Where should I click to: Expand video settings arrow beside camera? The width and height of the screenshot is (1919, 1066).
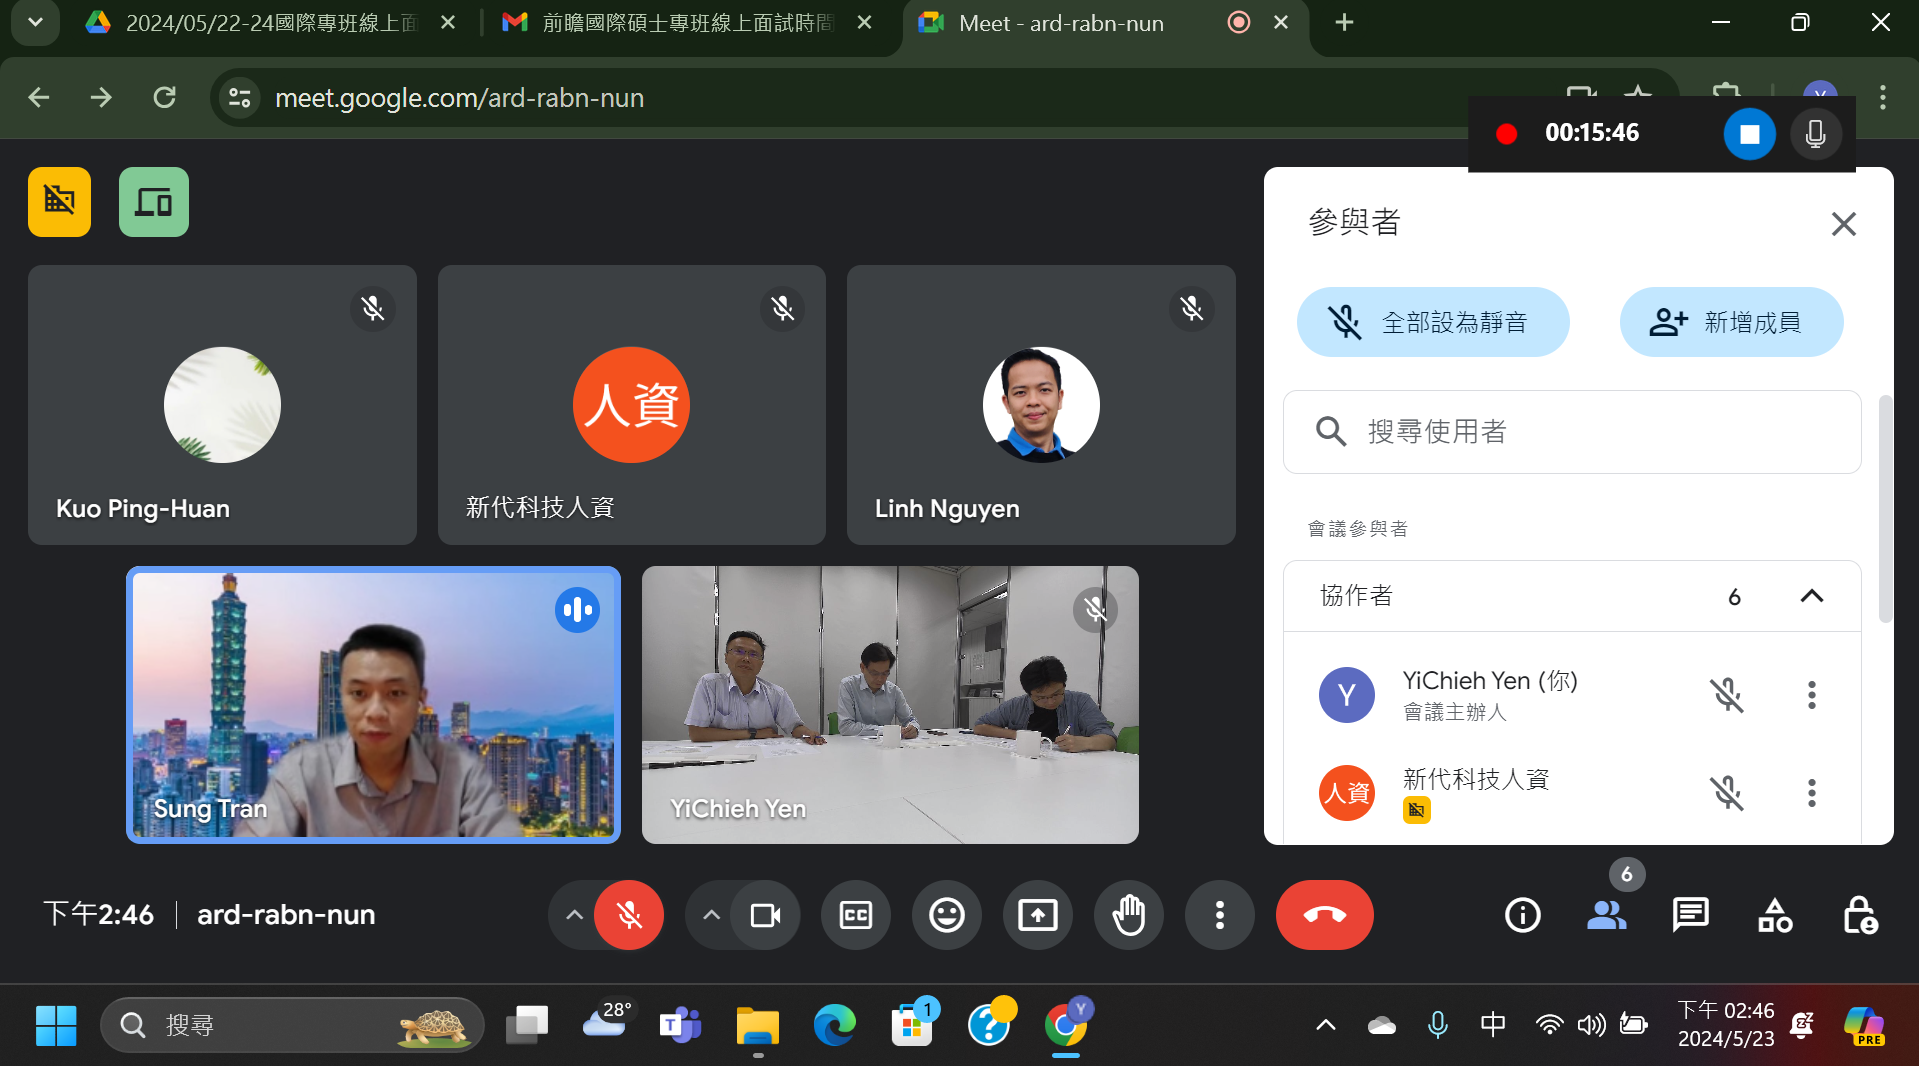(711, 915)
